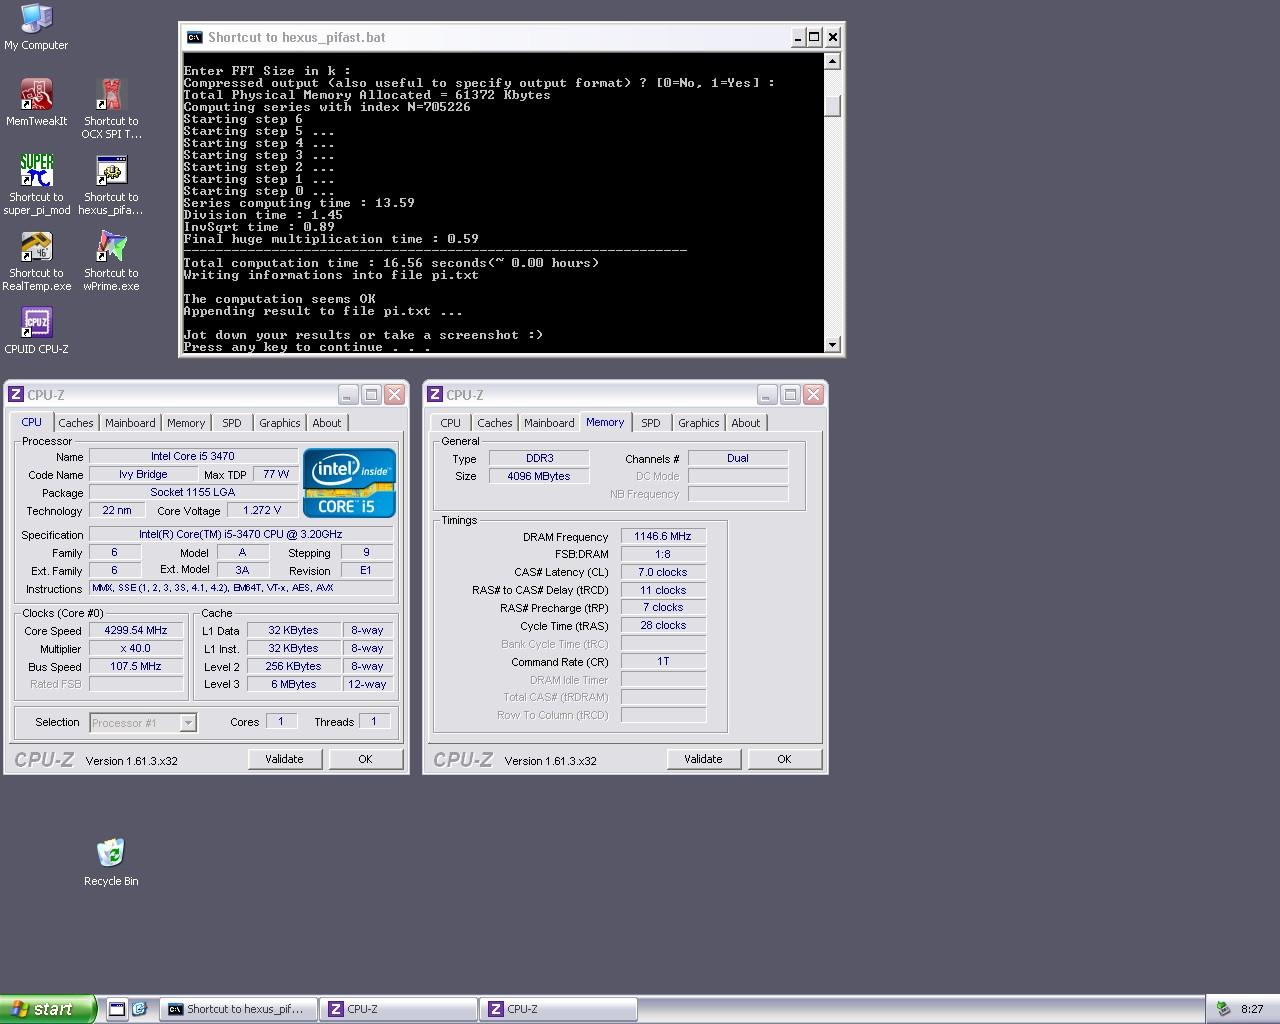Activate second CPU-Z taskbar button
The height and width of the screenshot is (1024, 1280).
point(558,1009)
